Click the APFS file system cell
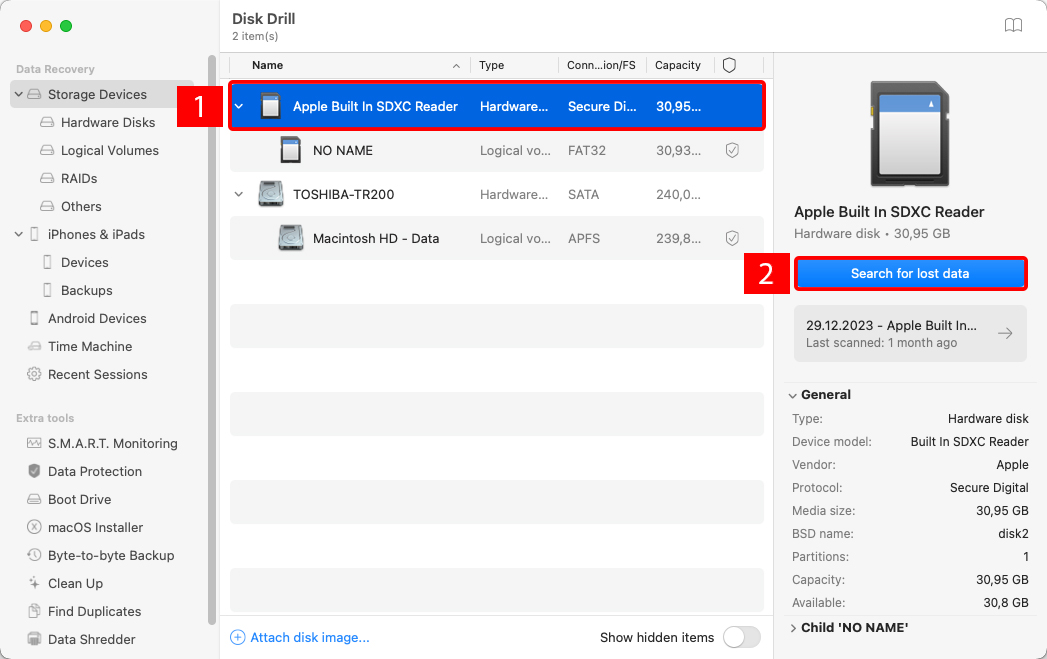Viewport: 1047px width, 659px height. tap(584, 238)
